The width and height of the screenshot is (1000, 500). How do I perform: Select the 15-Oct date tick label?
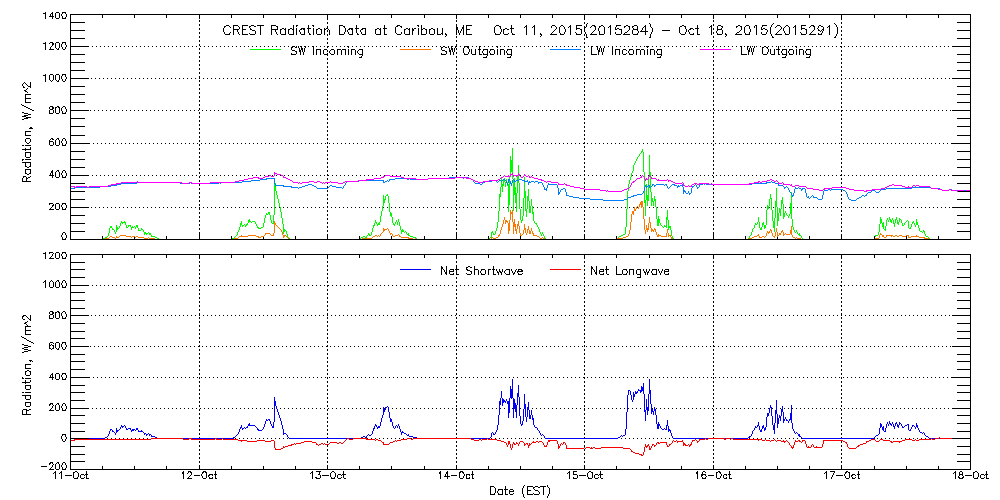(585, 476)
